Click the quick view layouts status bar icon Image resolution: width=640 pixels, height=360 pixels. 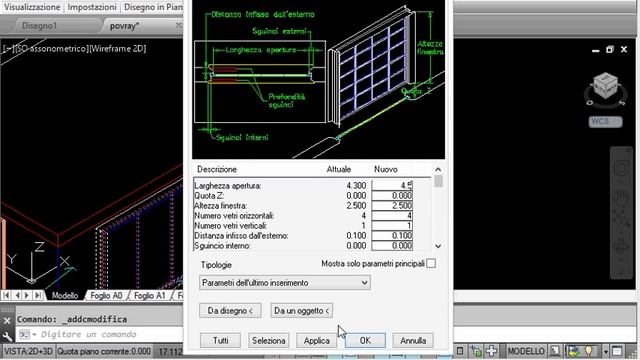555,351
